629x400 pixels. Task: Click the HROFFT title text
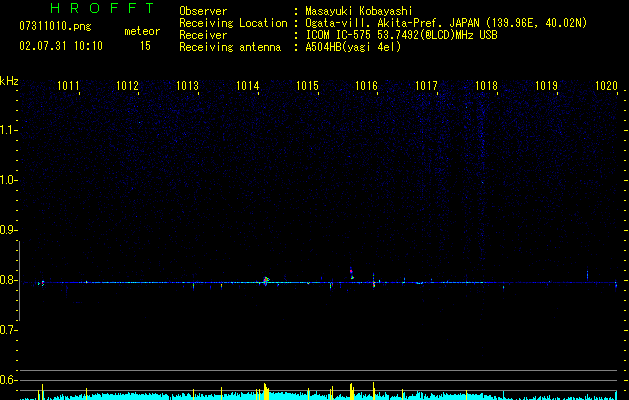pyautogui.click(x=103, y=8)
